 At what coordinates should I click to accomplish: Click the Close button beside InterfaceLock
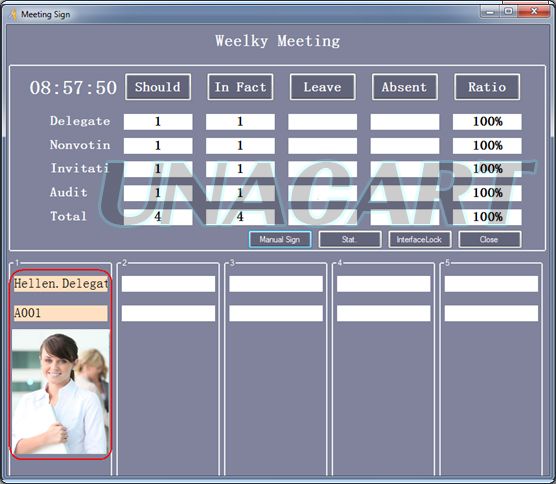(490, 239)
